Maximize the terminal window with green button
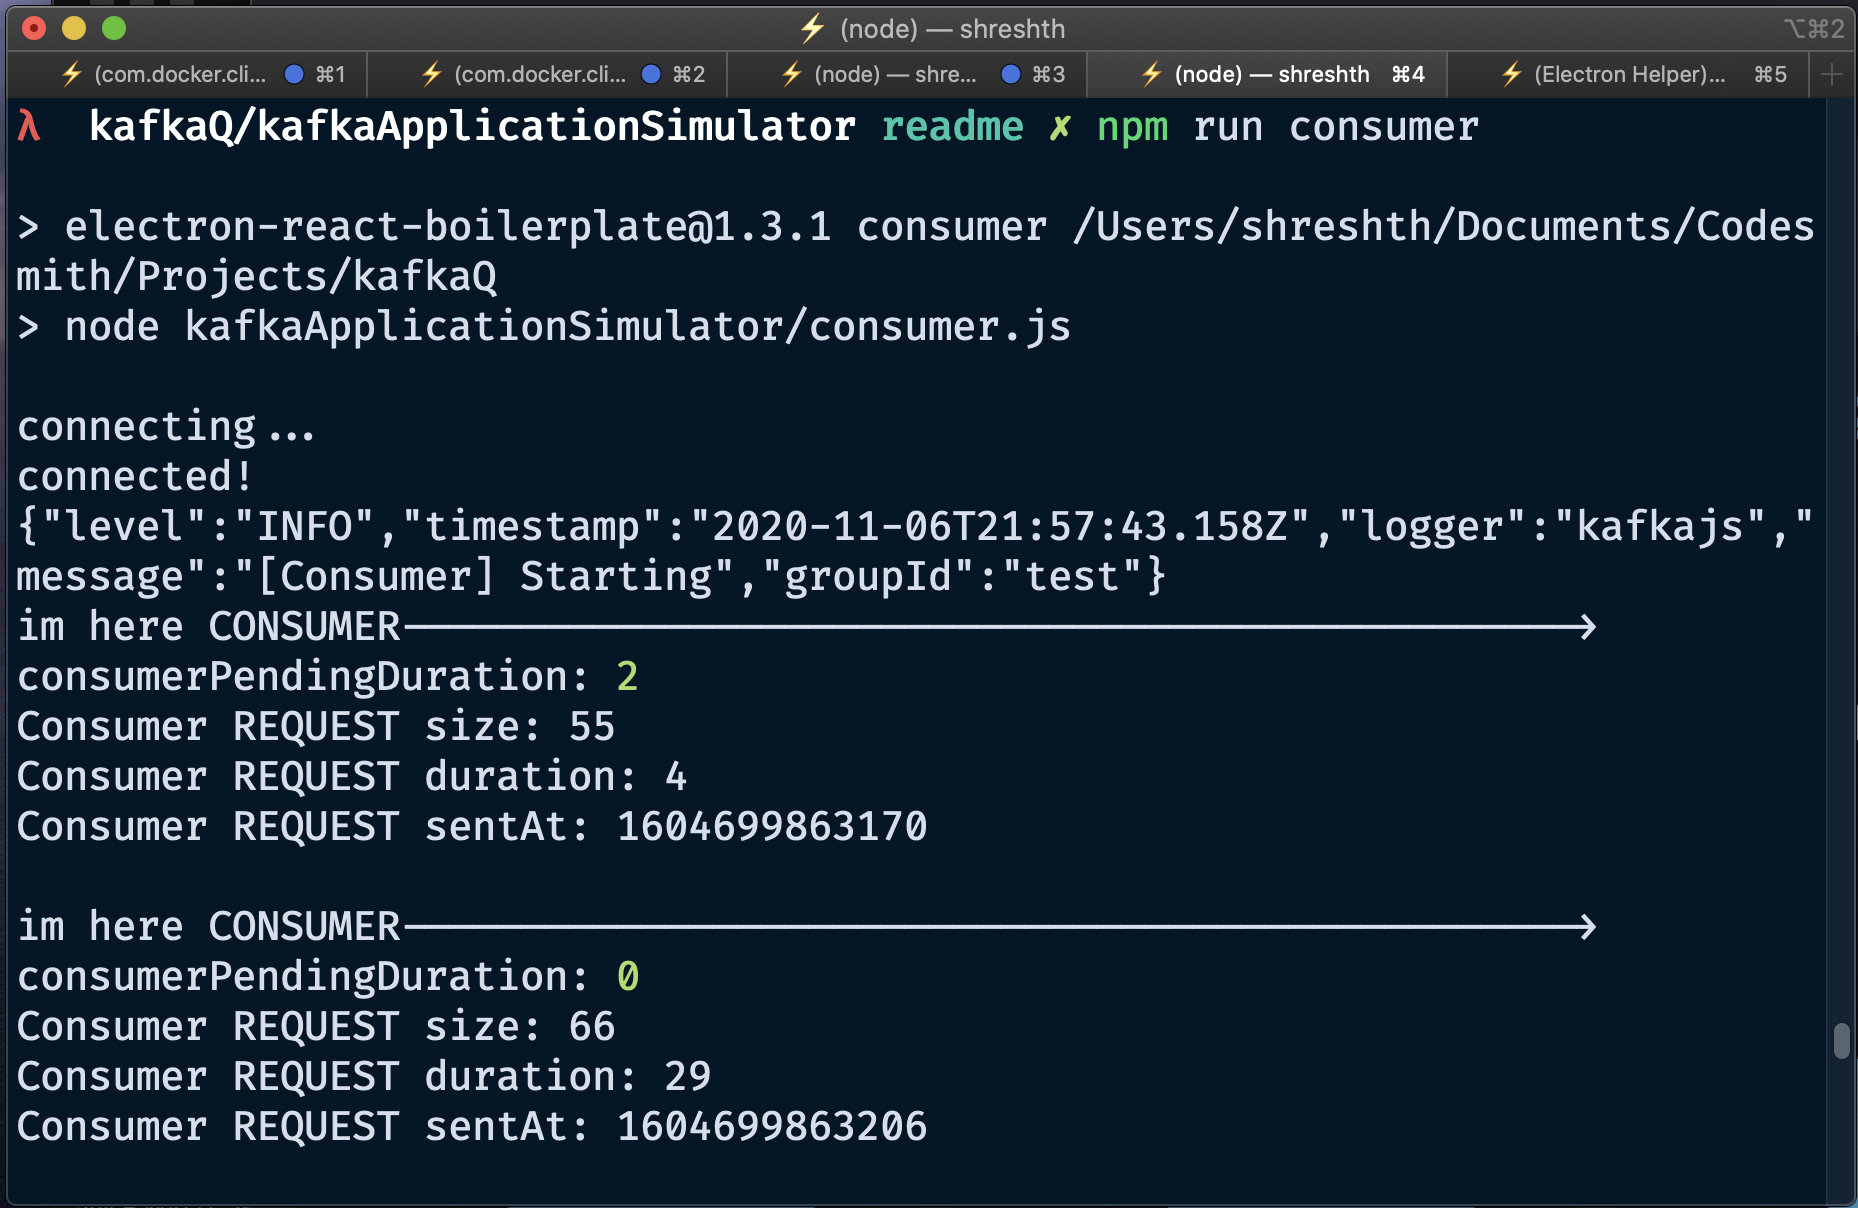This screenshot has height=1208, width=1858. coord(114,28)
